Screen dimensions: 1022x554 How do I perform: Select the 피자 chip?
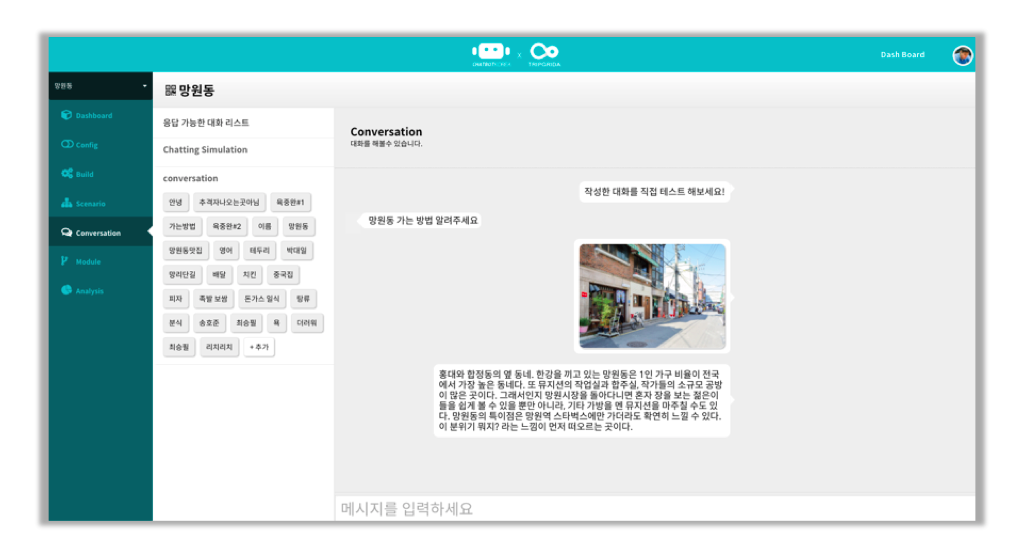[x=176, y=299]
